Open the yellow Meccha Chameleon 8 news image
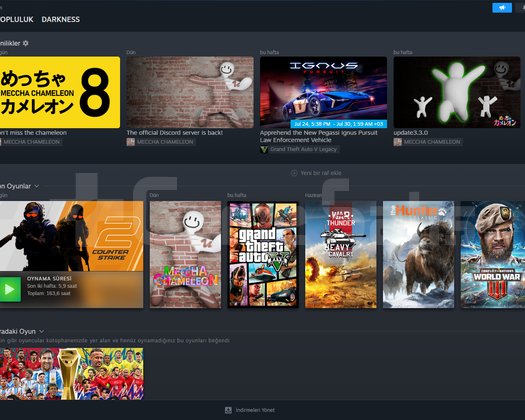 (x=60, y=92)
